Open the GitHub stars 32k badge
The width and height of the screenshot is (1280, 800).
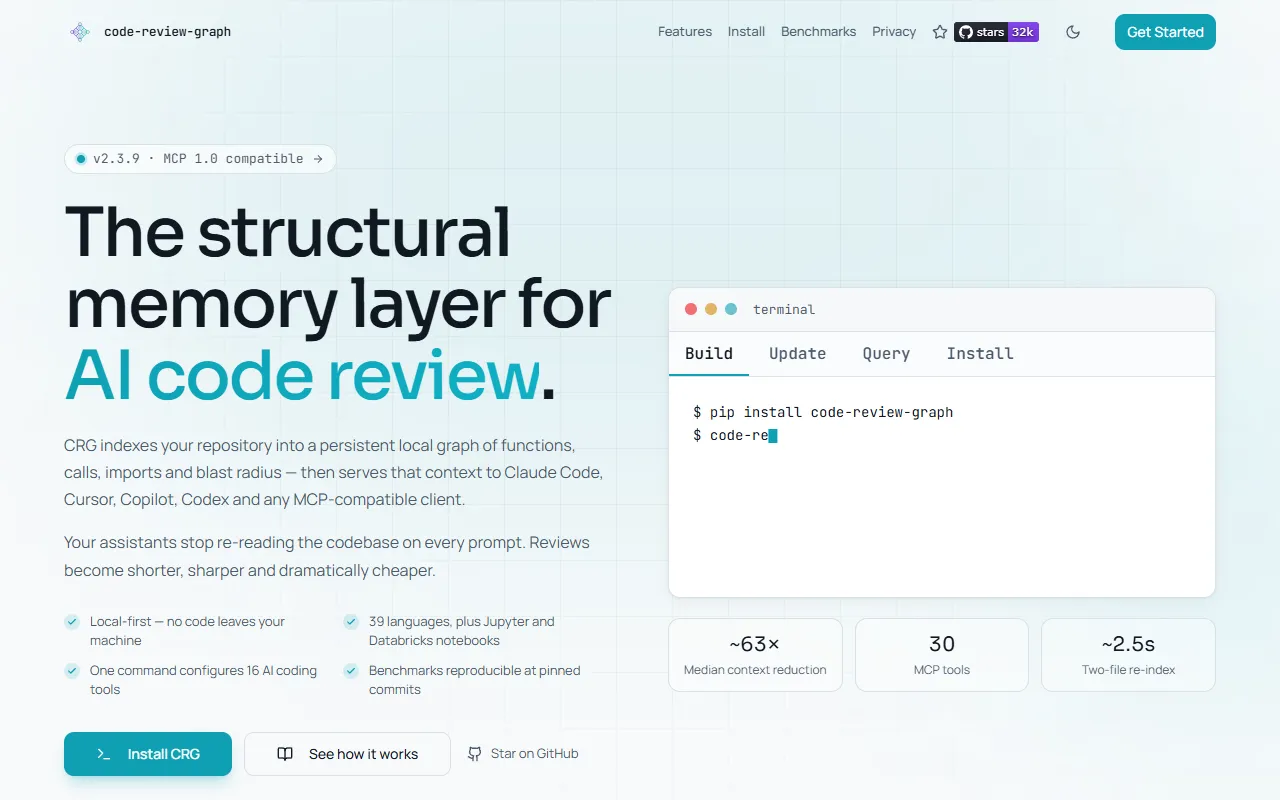[996, 32]
